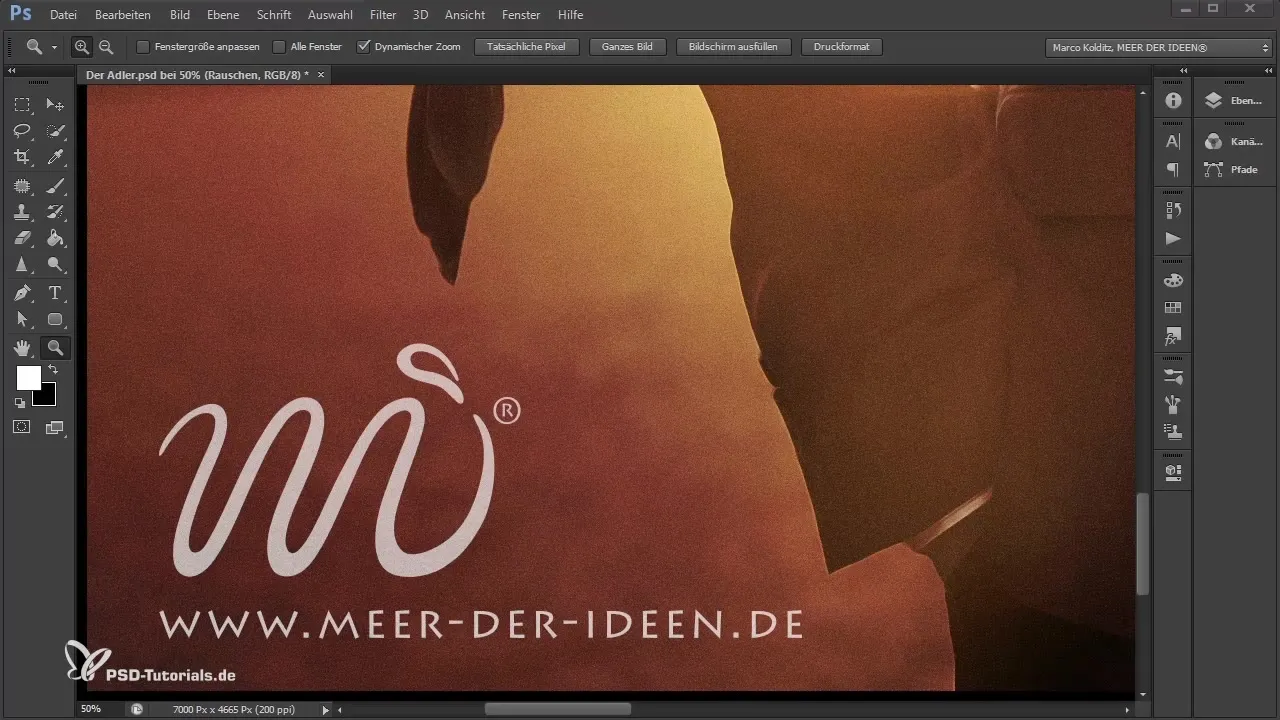This screenshot has height=720, width=1280.
Task: Open the Ansicht menu
Action: [x=464, y=15]
